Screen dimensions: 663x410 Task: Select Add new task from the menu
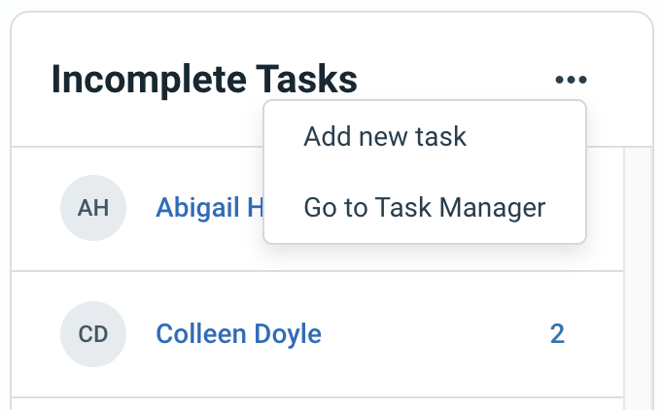[x=385, y=136]
